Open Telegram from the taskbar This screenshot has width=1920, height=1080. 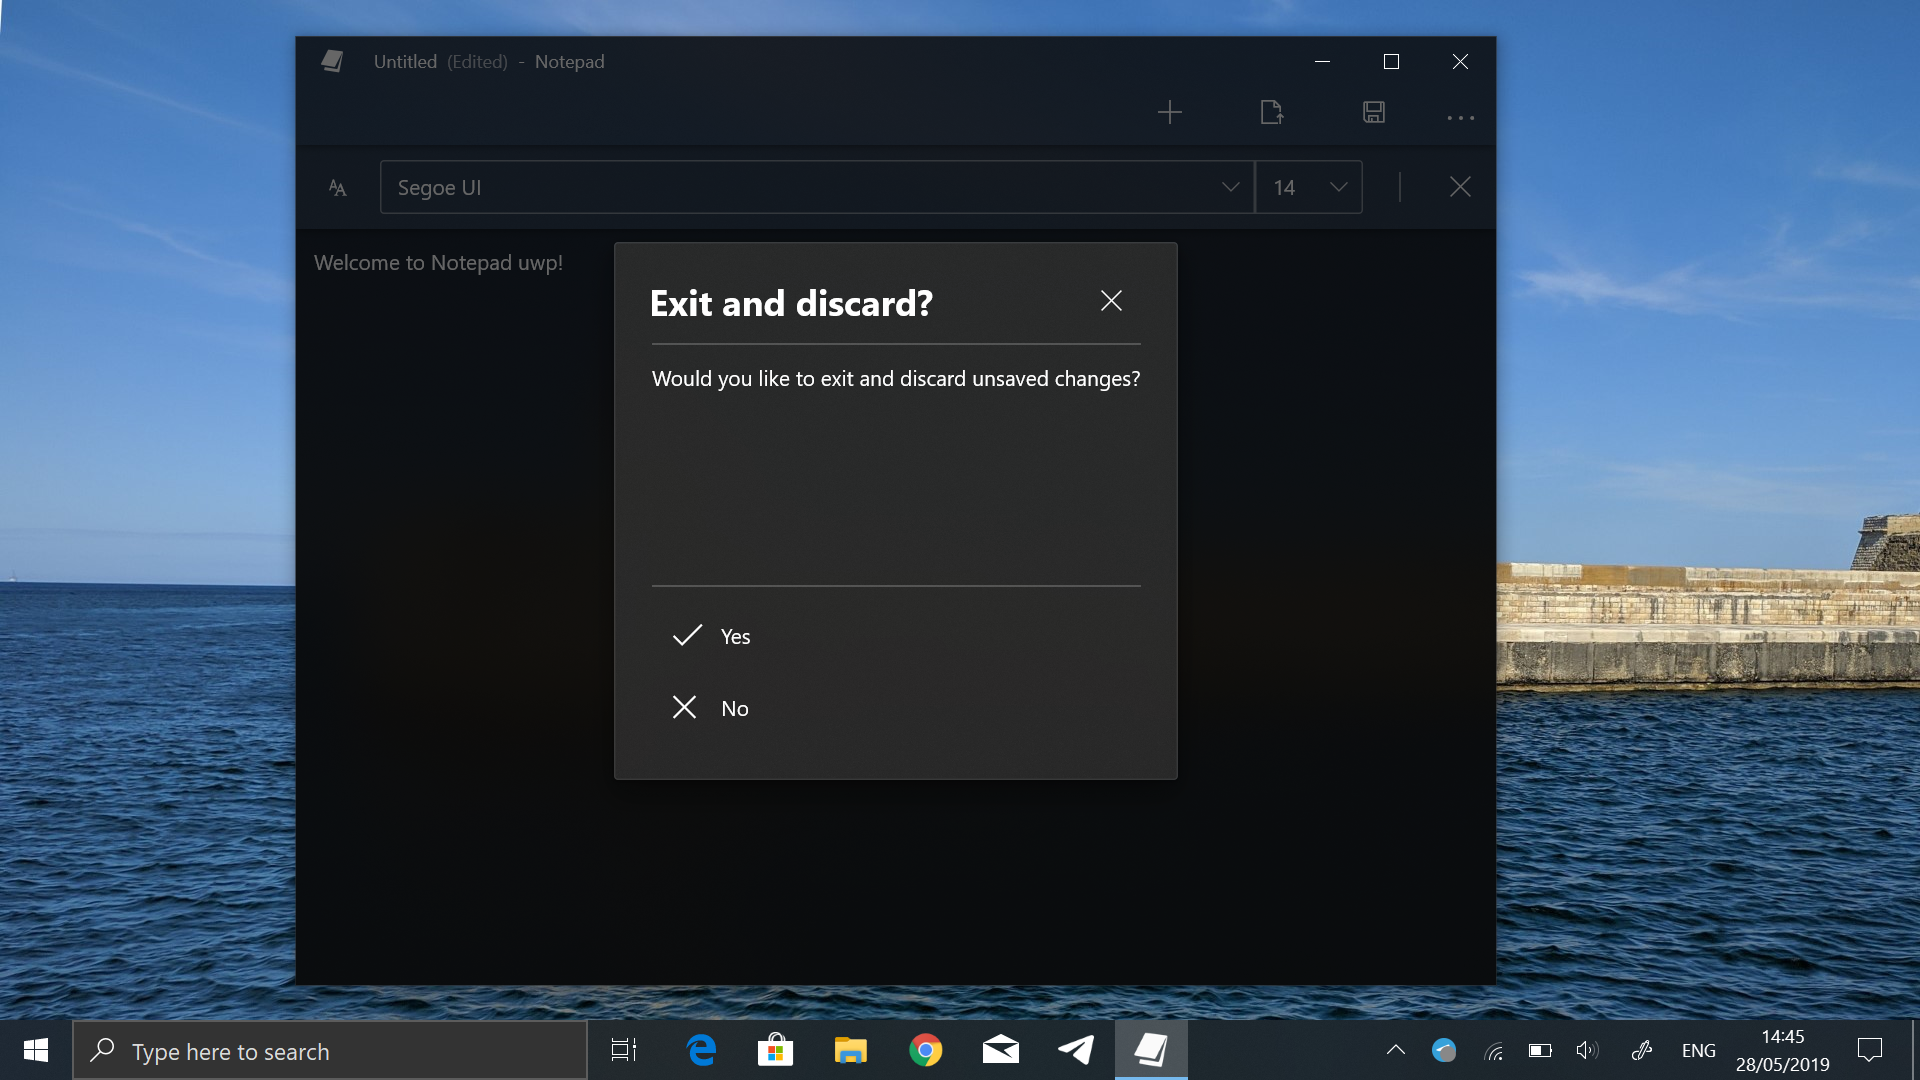pyautogui.click(x=1075, y=1050)
